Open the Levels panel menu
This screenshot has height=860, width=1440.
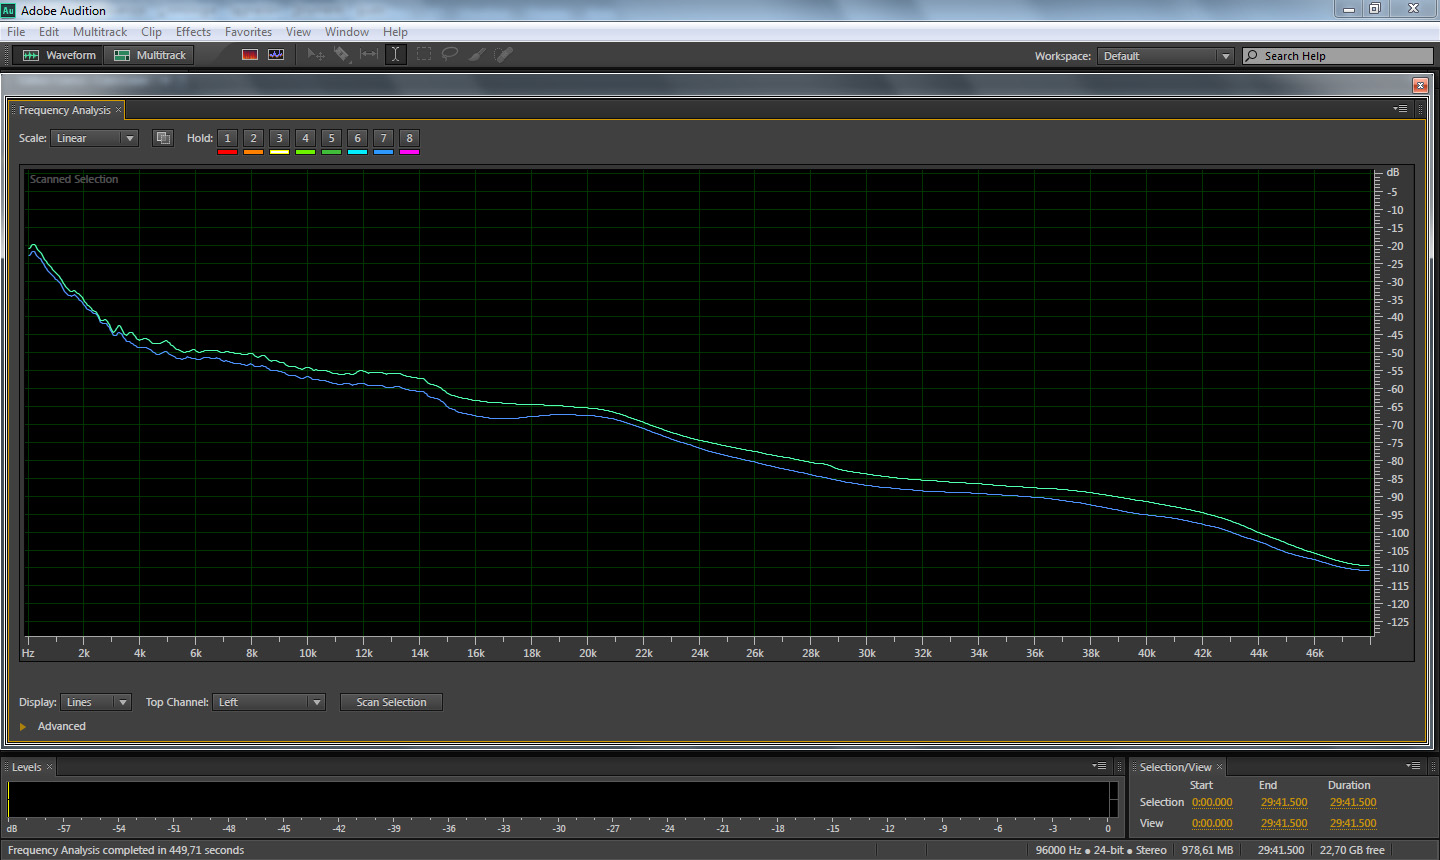click(x=1099, y=766)
